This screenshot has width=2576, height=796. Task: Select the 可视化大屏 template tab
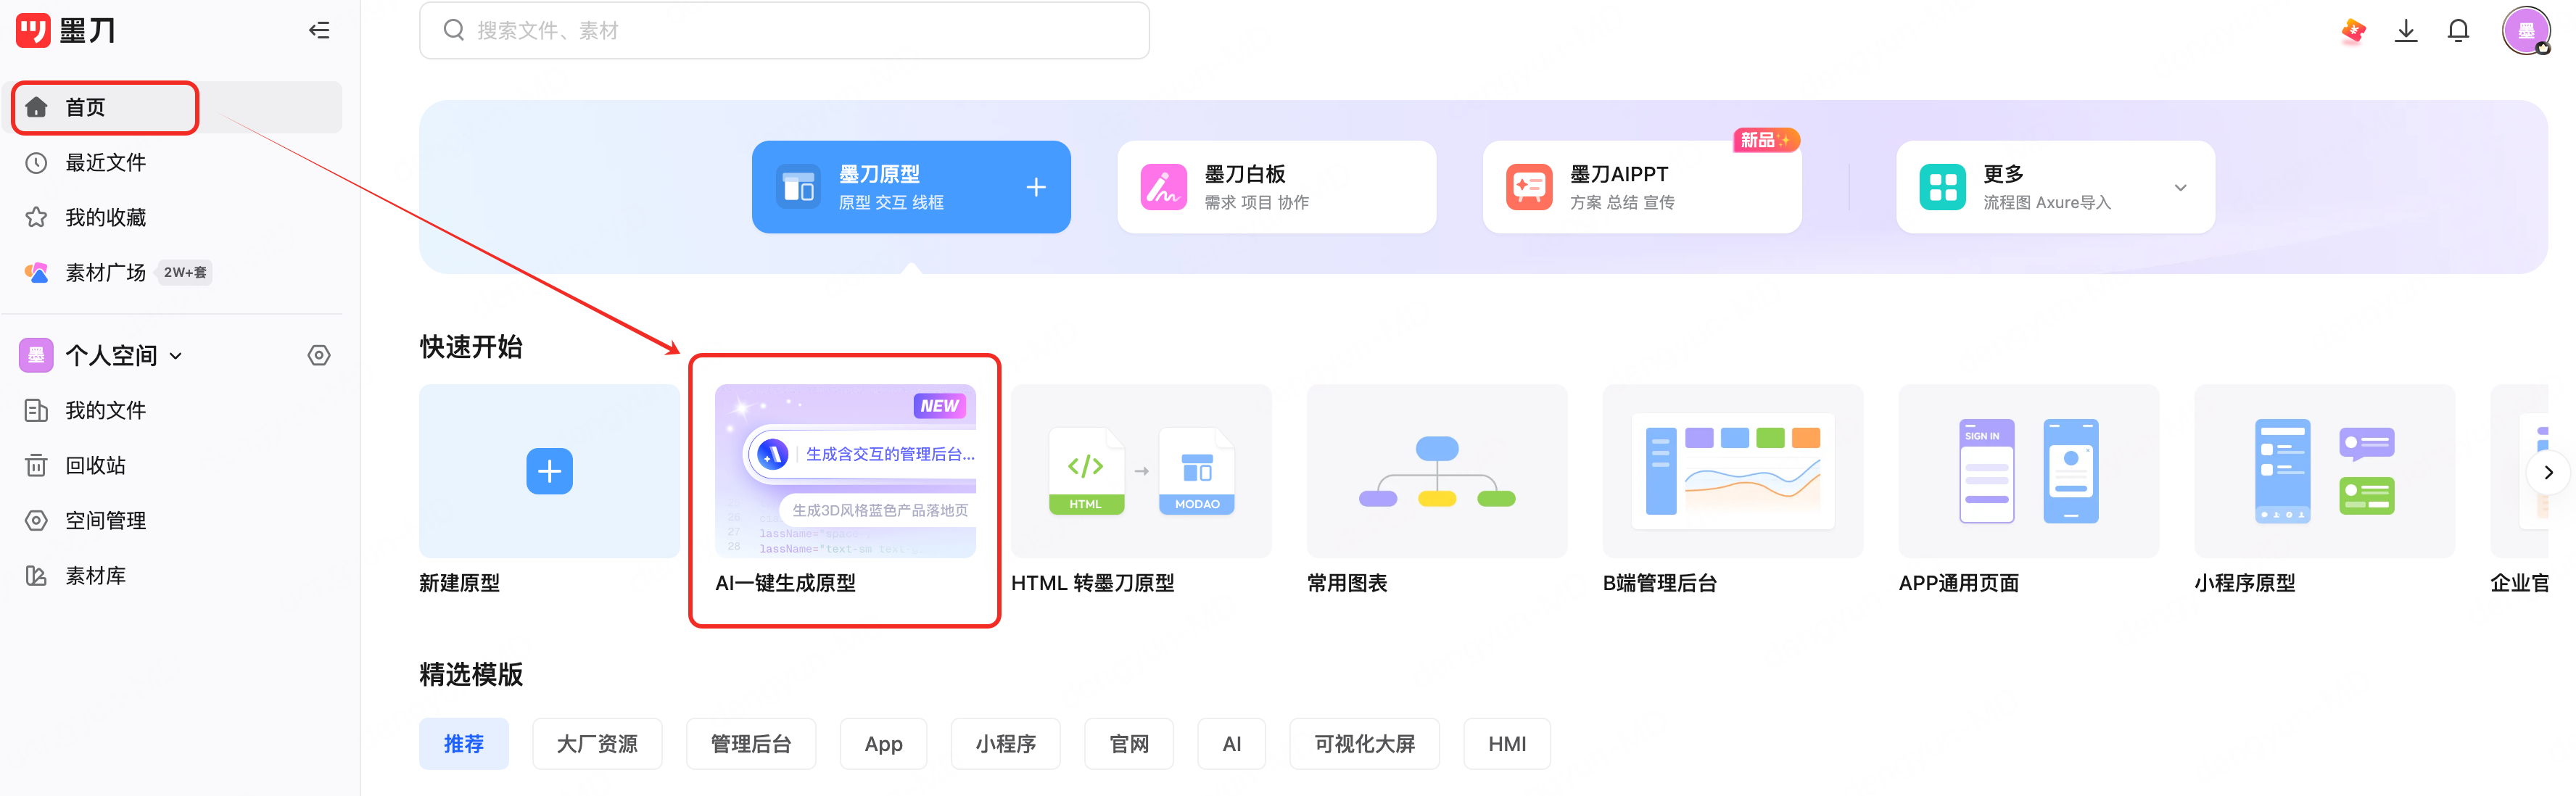[x=1364, y=744]
